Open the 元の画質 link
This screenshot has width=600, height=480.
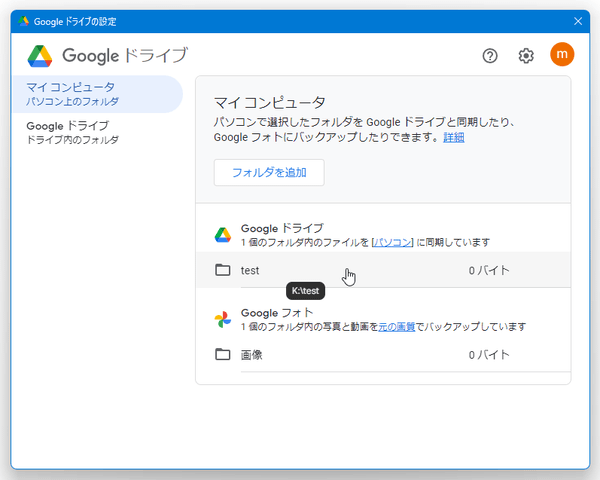(x=396, y=327)
